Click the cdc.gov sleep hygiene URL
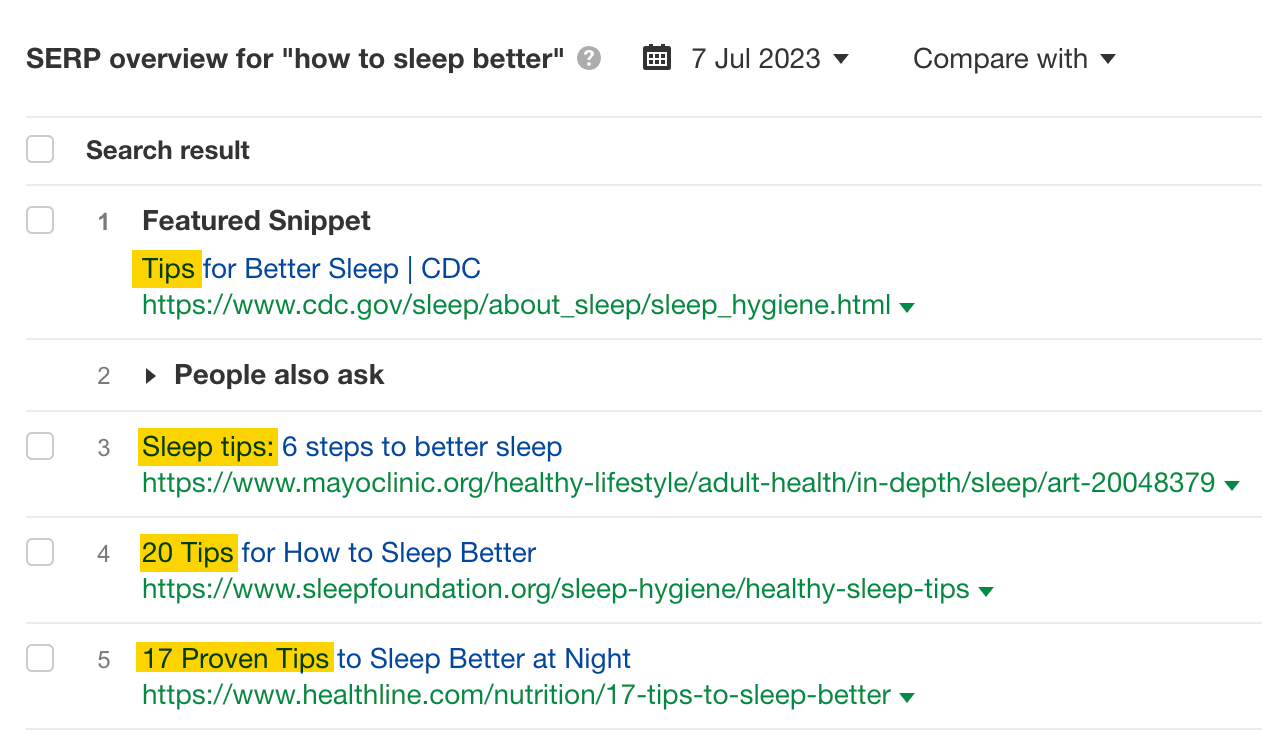The width and height of the screenshot is (1262, 730). 516,305
